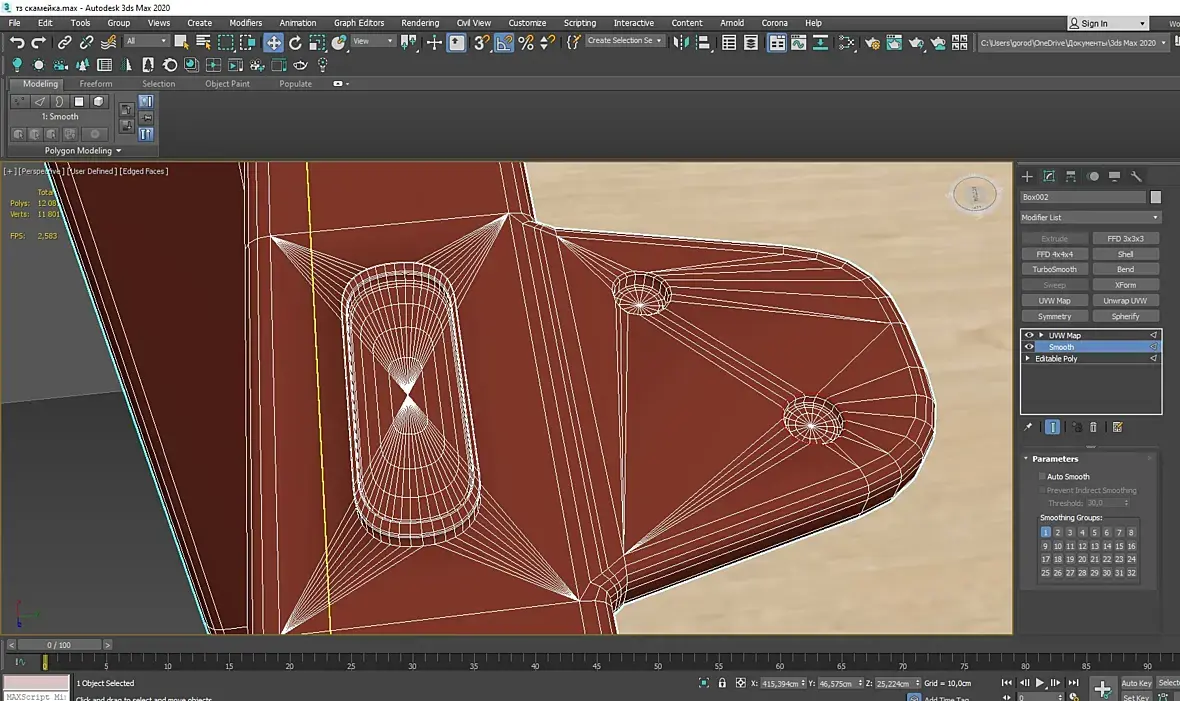
Task: Open the Utilities panel wrench icon
Action: point(1136,176)
